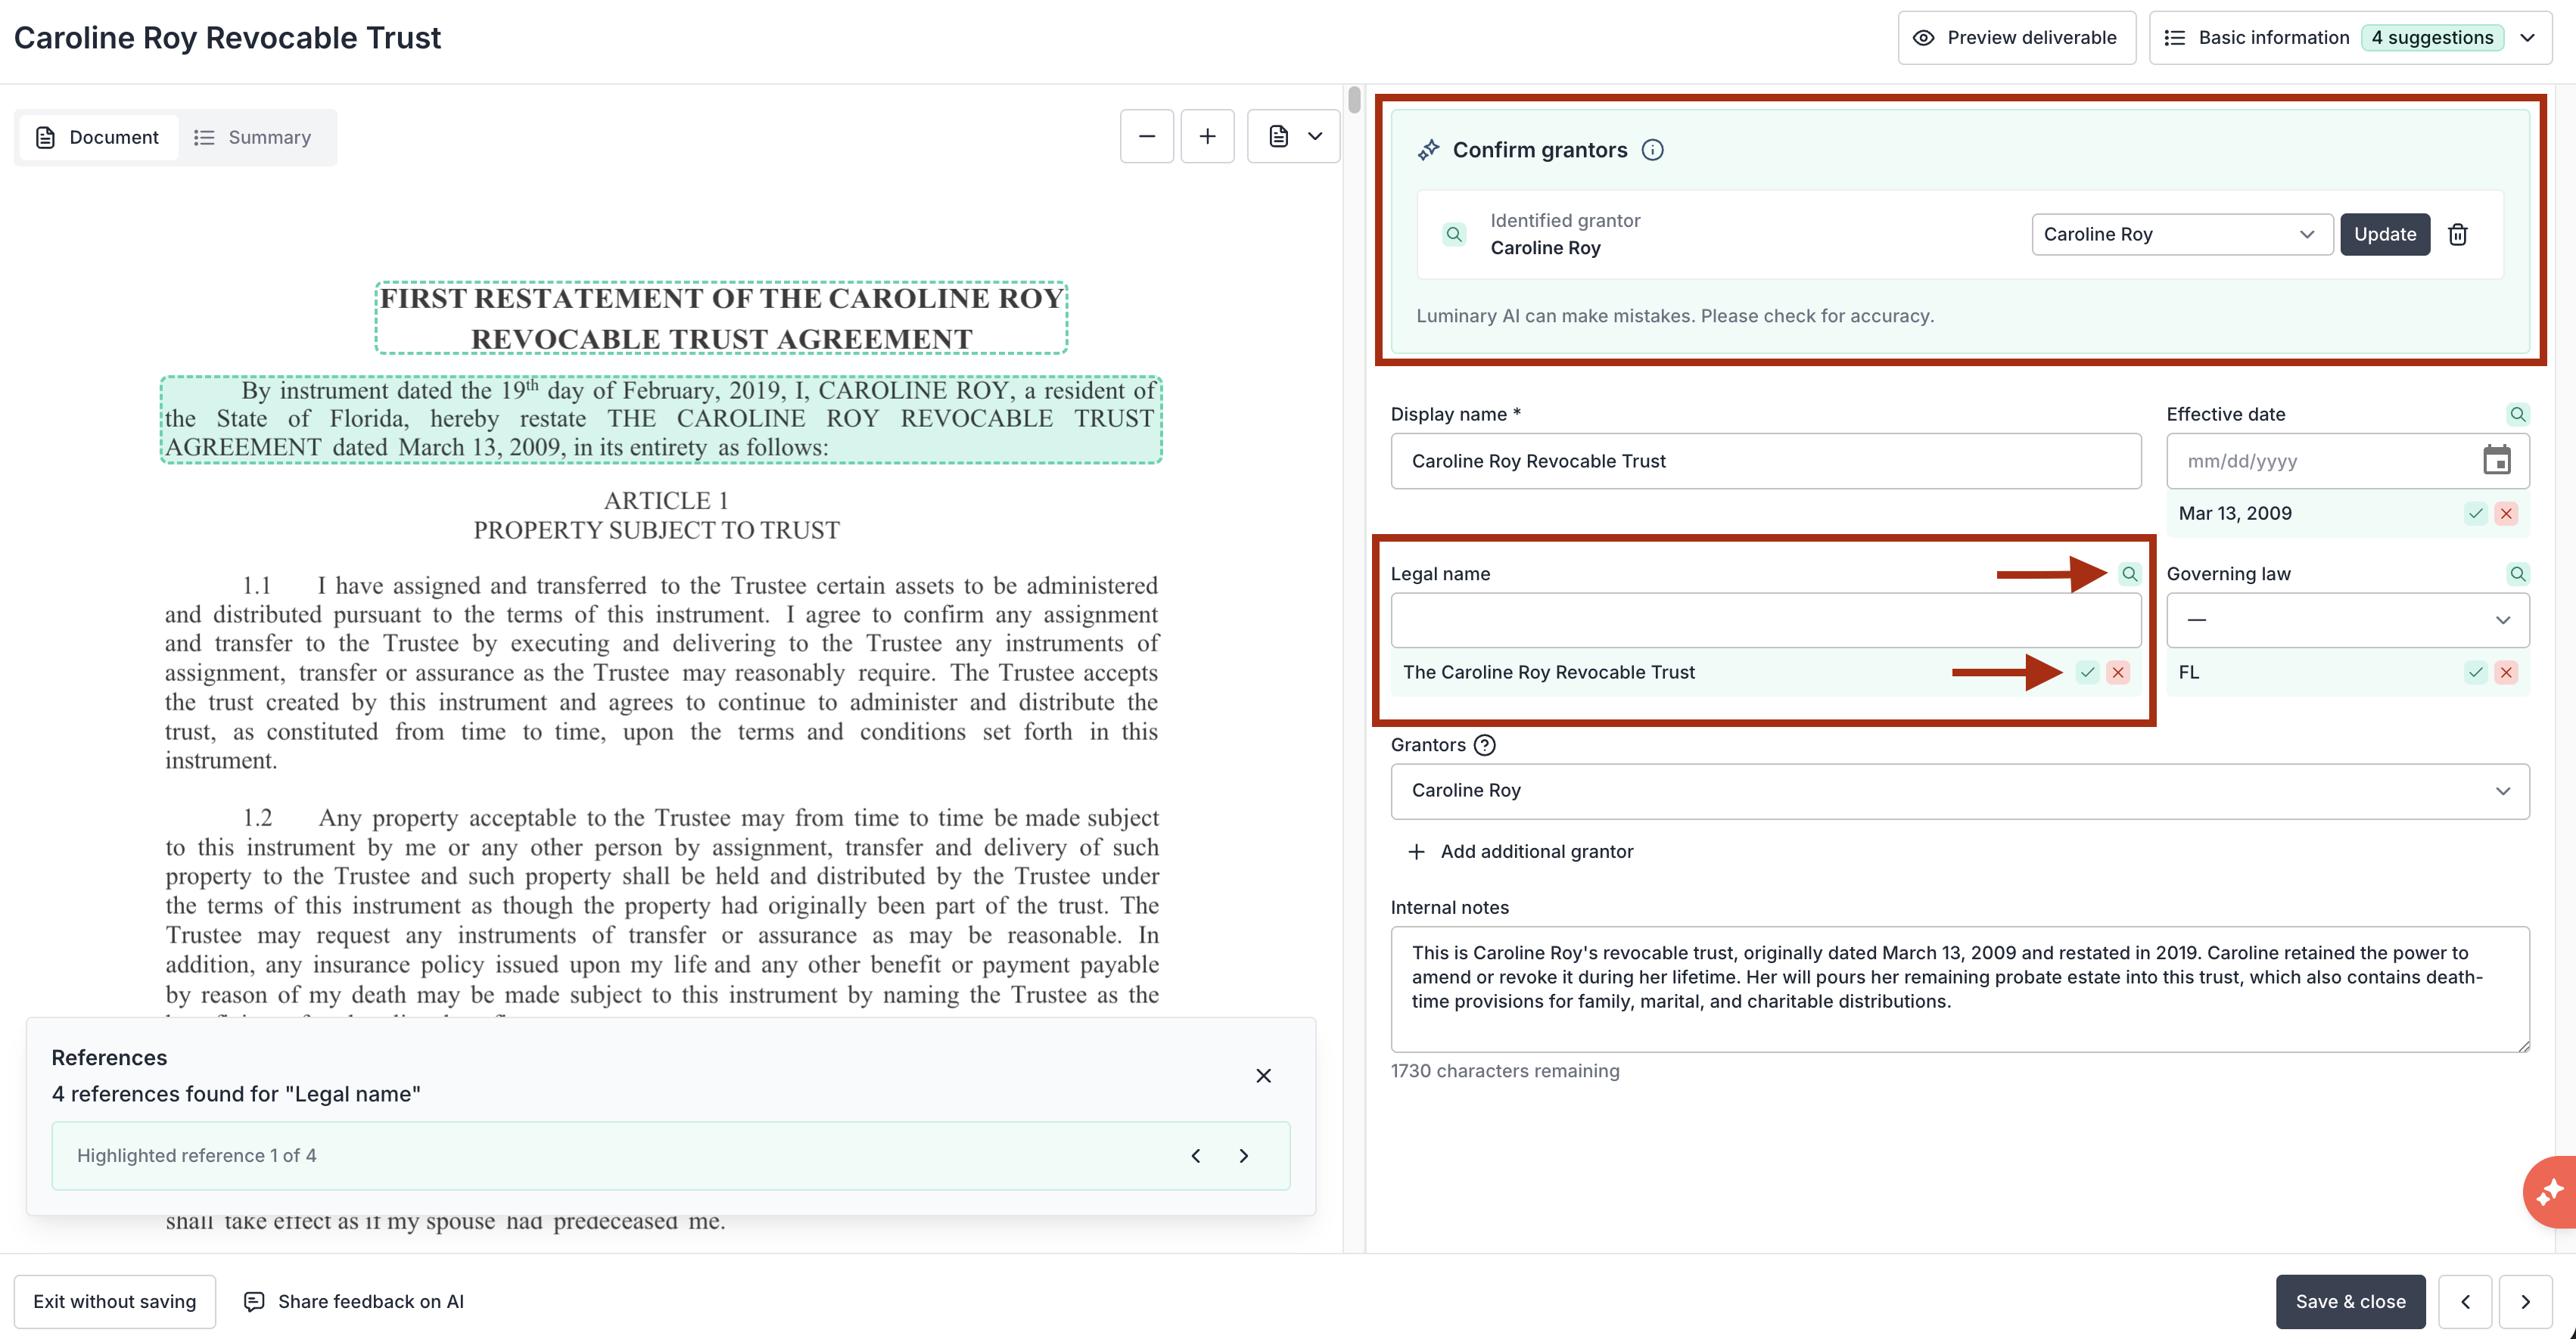Open the Grantors Caroline Roy dropdown
The height and width of the screenshot is (1339, 2576).
[x=1960, y=791]
